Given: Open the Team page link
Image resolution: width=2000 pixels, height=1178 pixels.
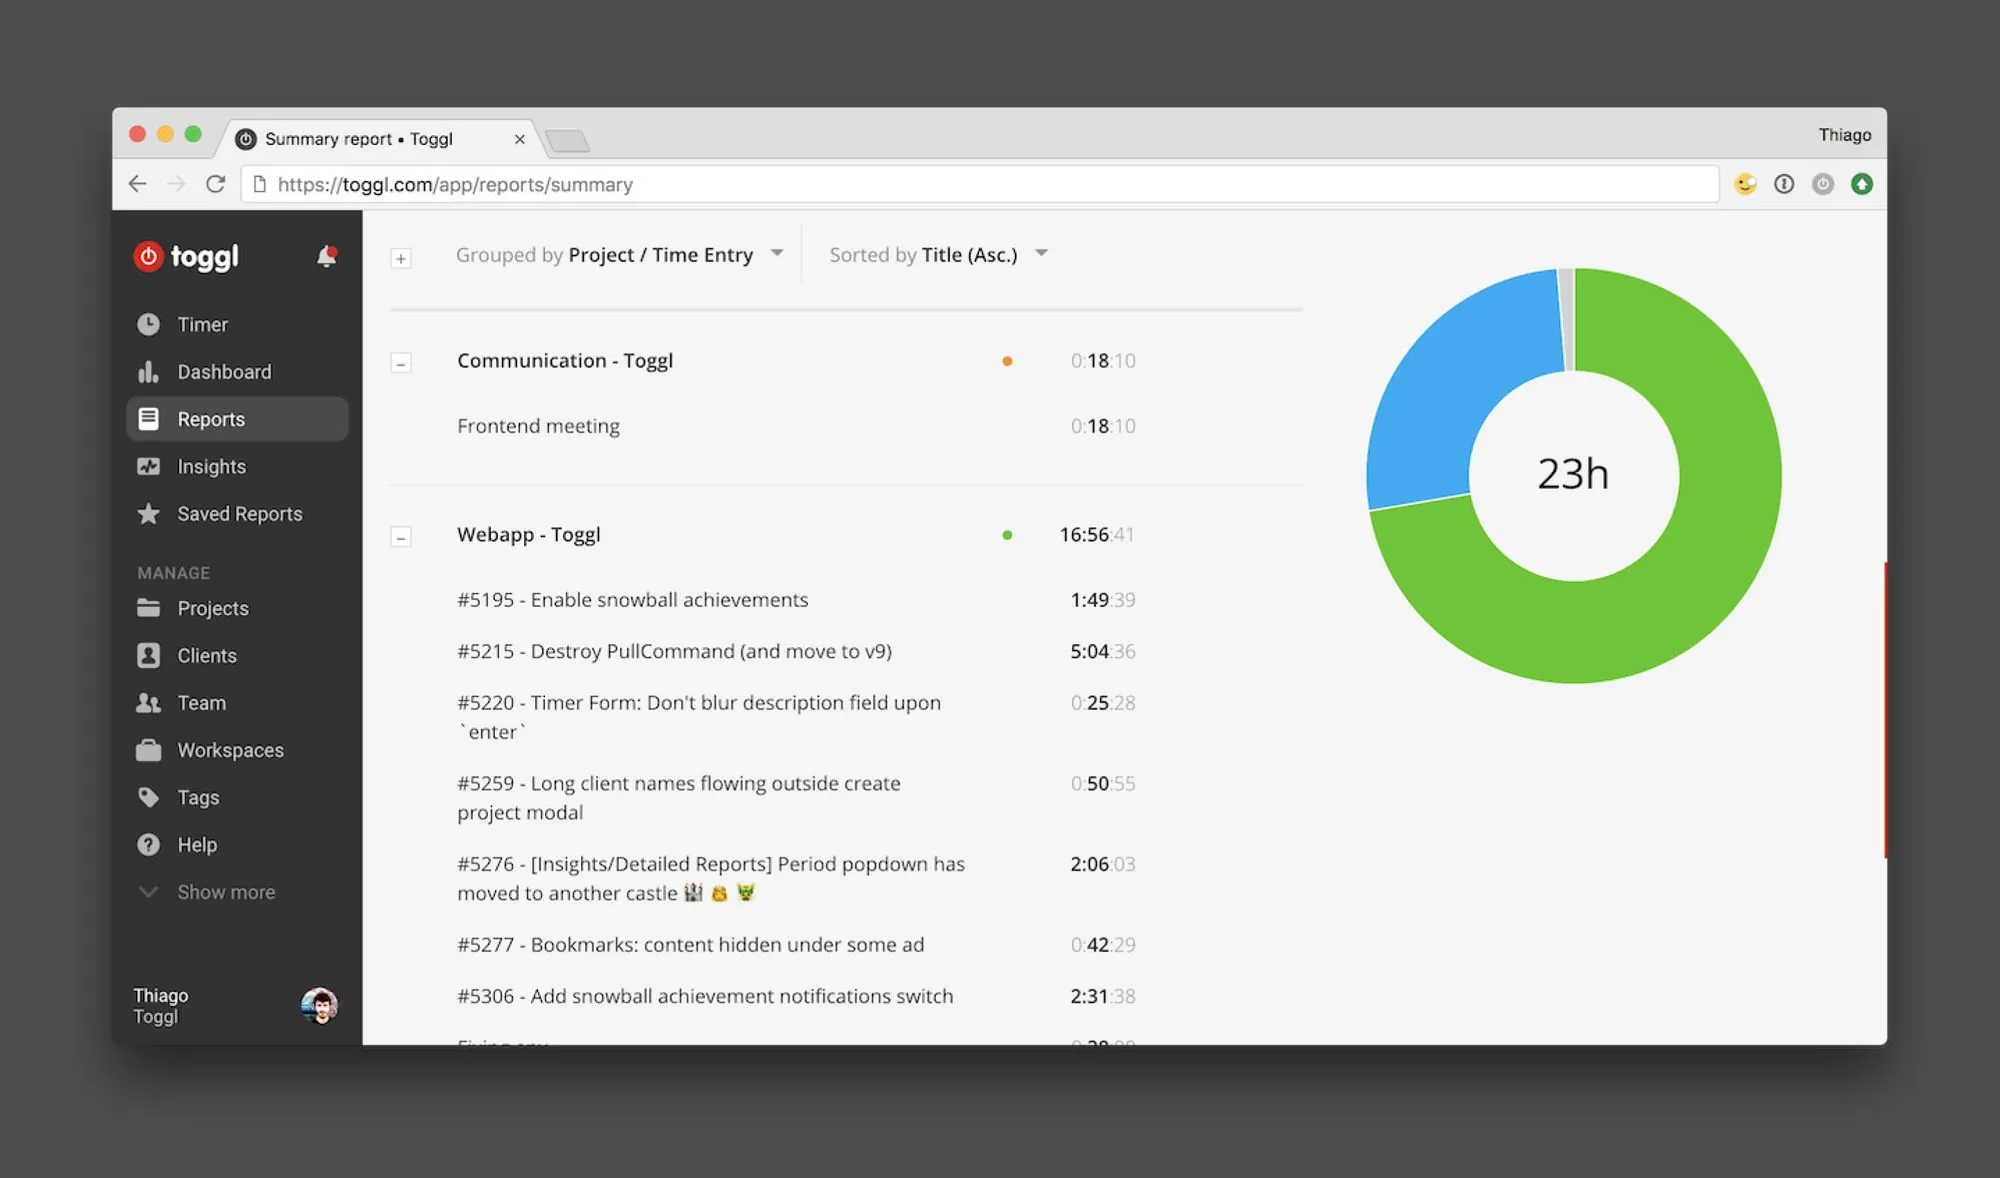Looking at the screenshot, I should coord(201,703).
